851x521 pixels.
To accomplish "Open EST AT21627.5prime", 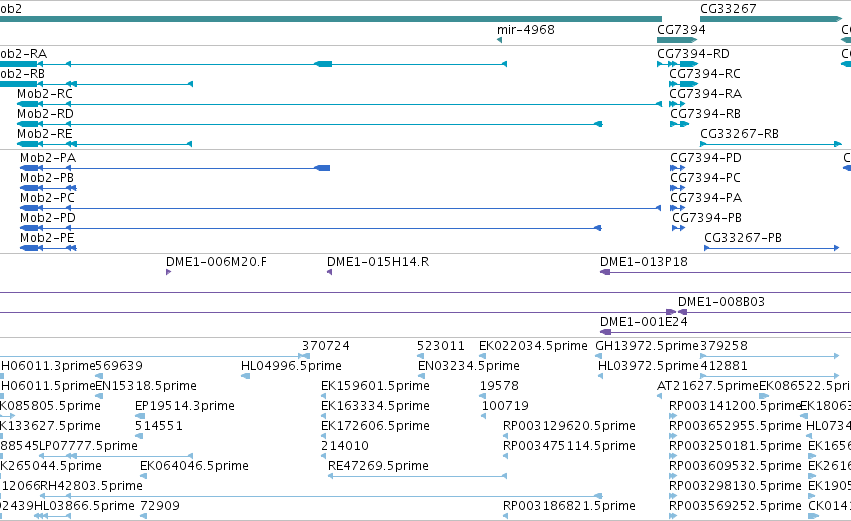I will click(708, 386).
